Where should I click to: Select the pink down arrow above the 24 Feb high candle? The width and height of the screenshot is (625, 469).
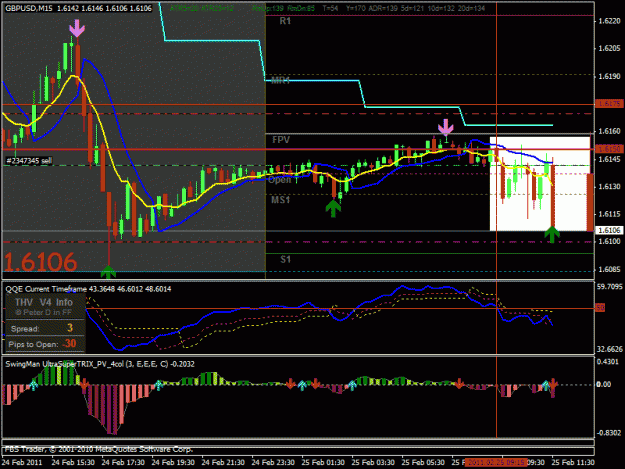pyautogui.click(x=77, y=28)
